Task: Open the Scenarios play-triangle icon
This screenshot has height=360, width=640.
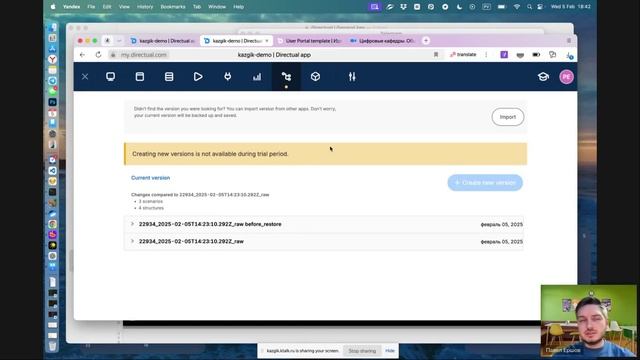Action: [x=198, y=77]
